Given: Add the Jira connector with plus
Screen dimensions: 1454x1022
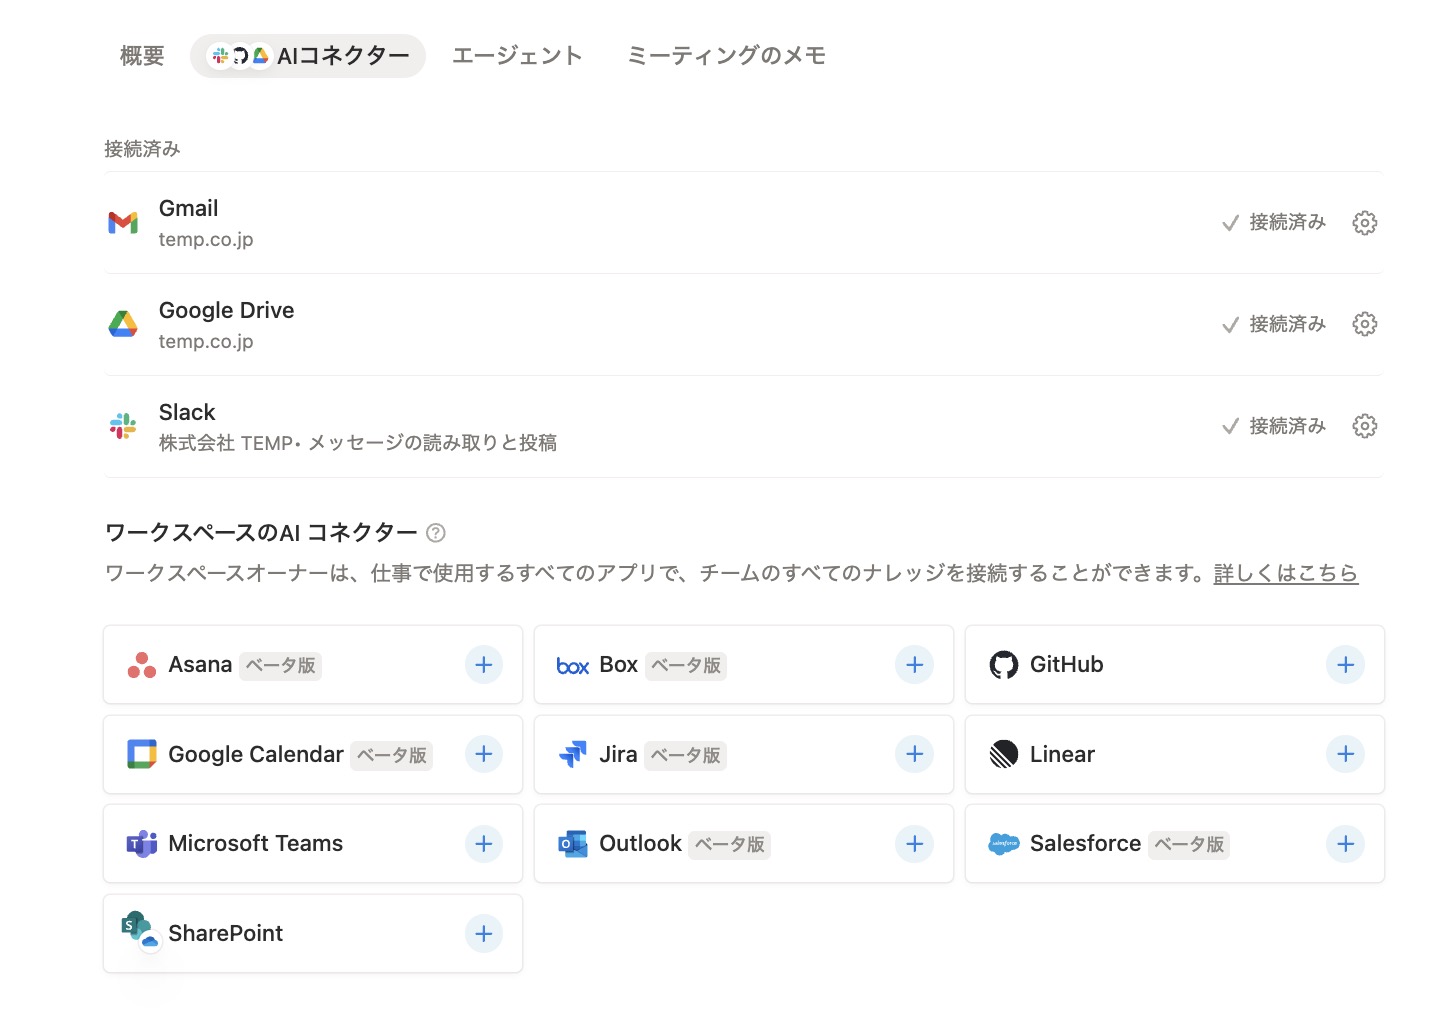Looking at the screenshot, I should (914, 754).
